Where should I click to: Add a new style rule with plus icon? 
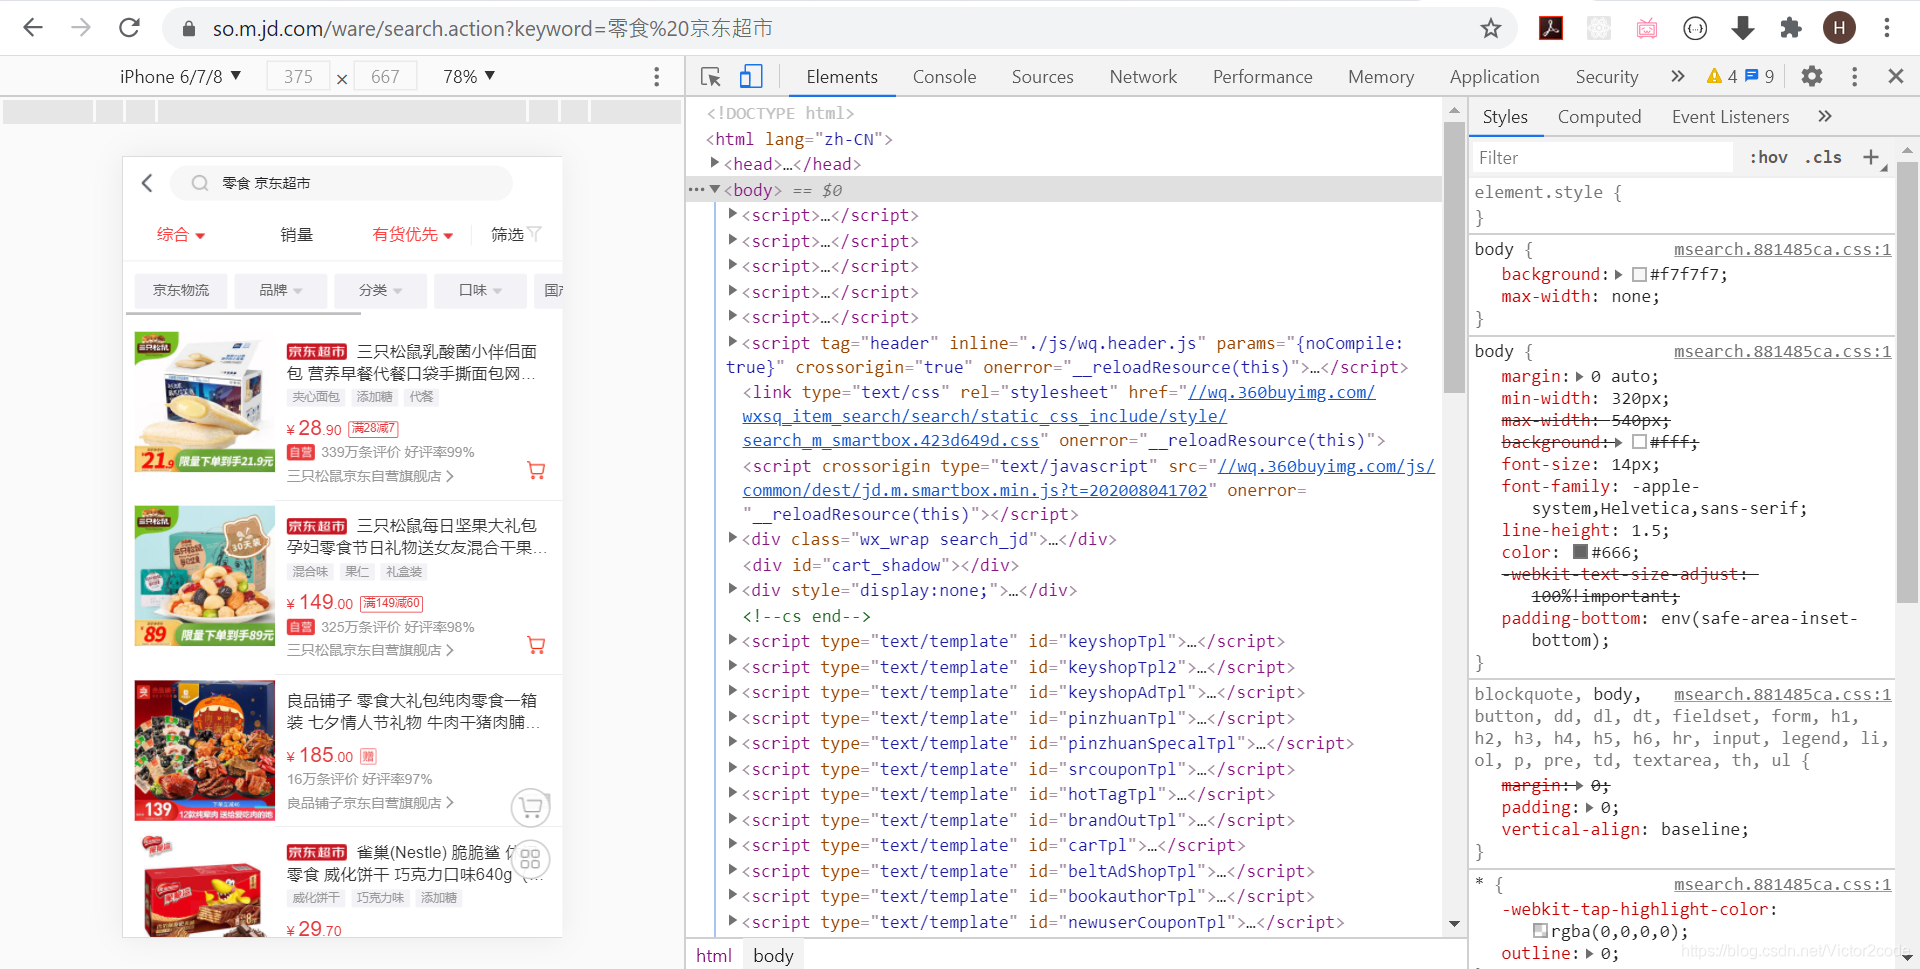coord(1871,157)
